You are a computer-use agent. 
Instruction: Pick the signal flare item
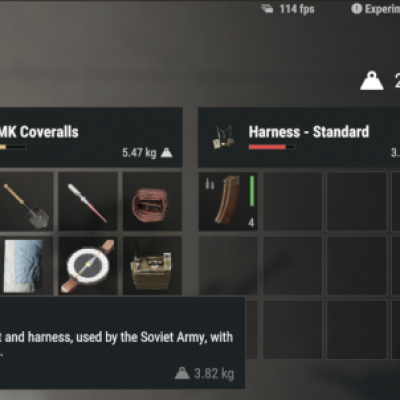tap(88, 201)
